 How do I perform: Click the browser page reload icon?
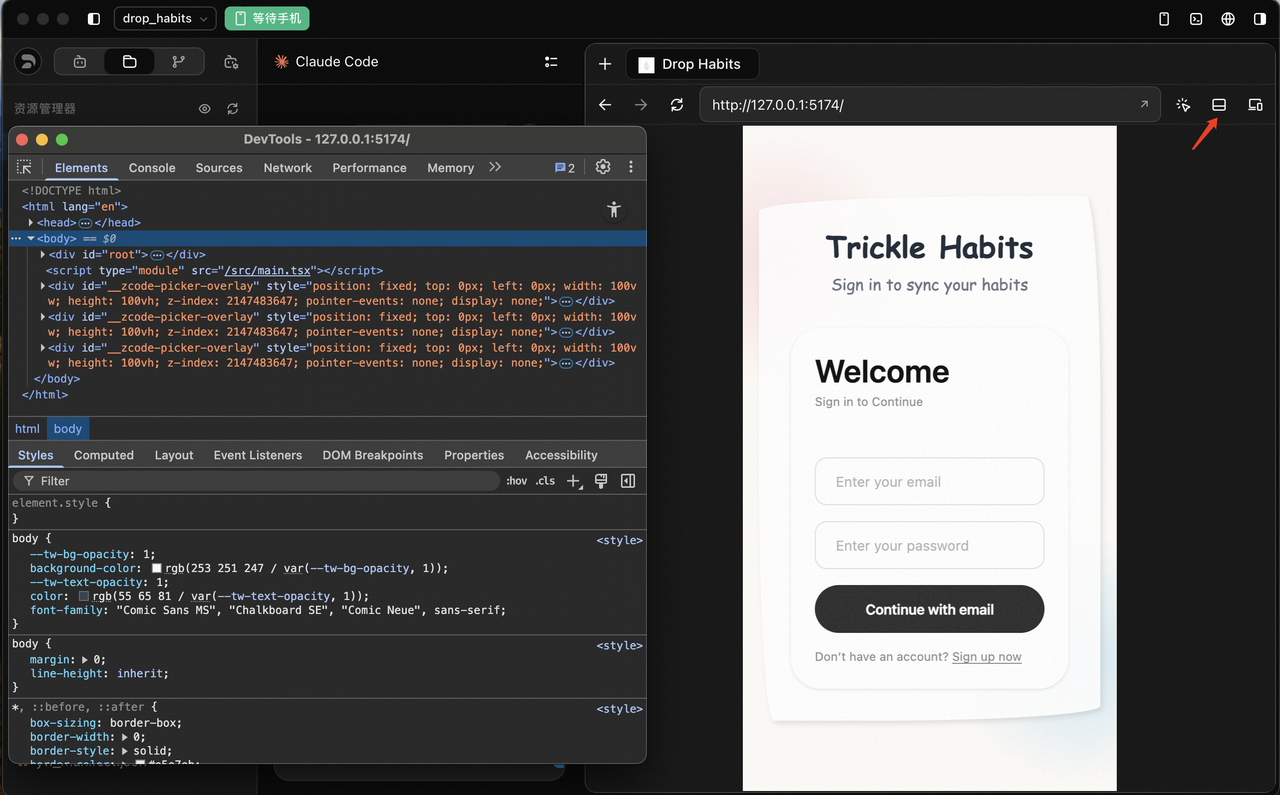(677, 105)
